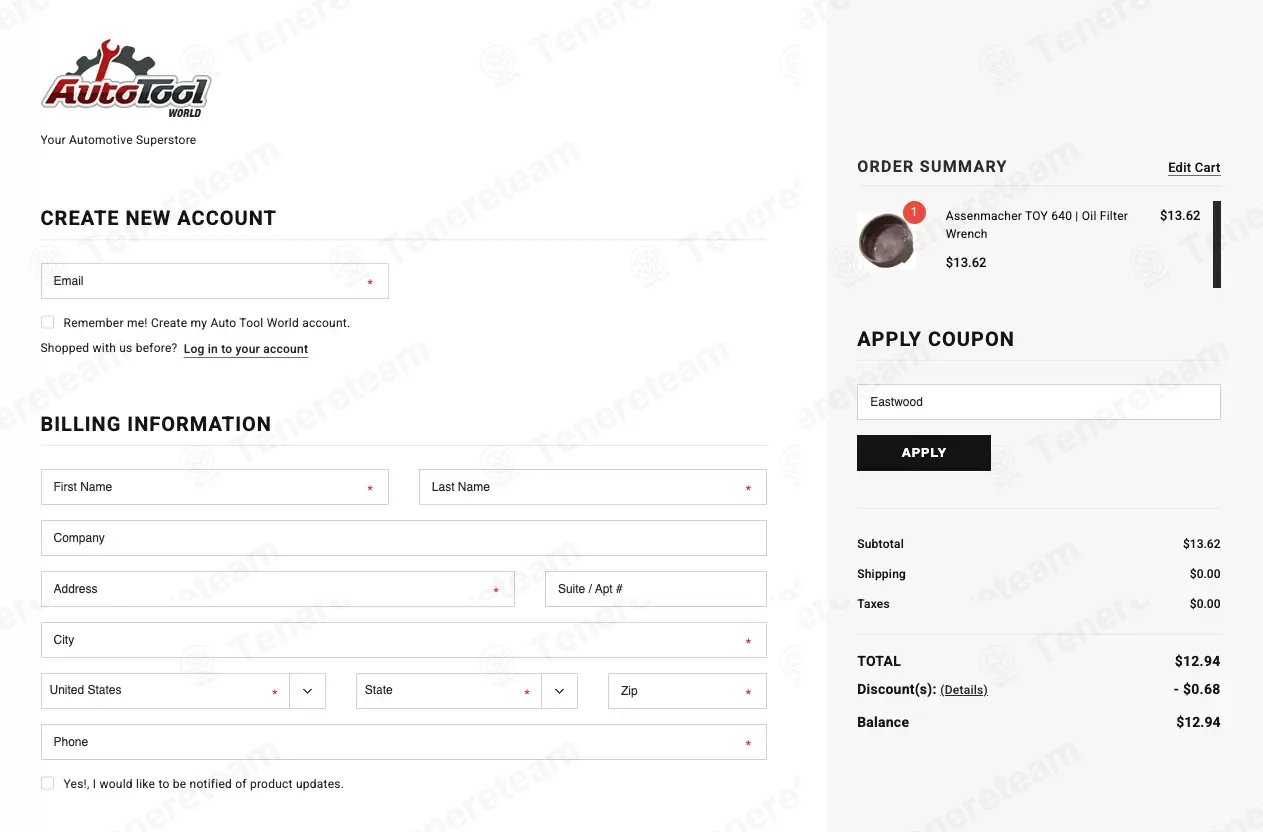Enable product updates notification checkbox
This screenshot has height=832, width=1263.
tap(48, 783)
